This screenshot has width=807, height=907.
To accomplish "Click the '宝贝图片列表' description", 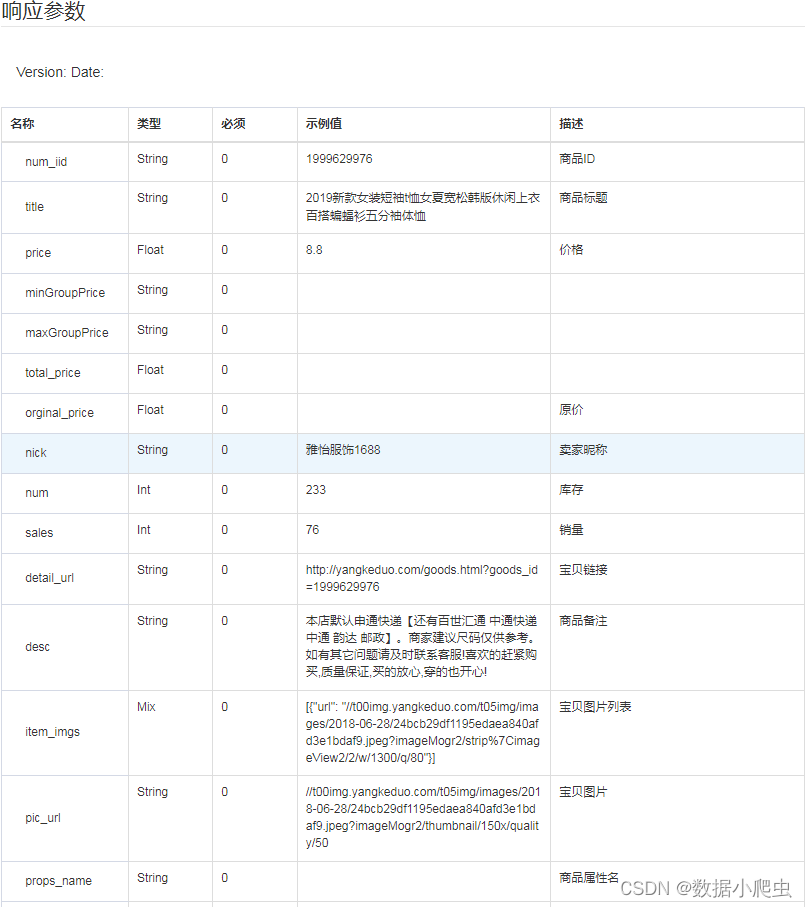I will [x=595, y=707].
